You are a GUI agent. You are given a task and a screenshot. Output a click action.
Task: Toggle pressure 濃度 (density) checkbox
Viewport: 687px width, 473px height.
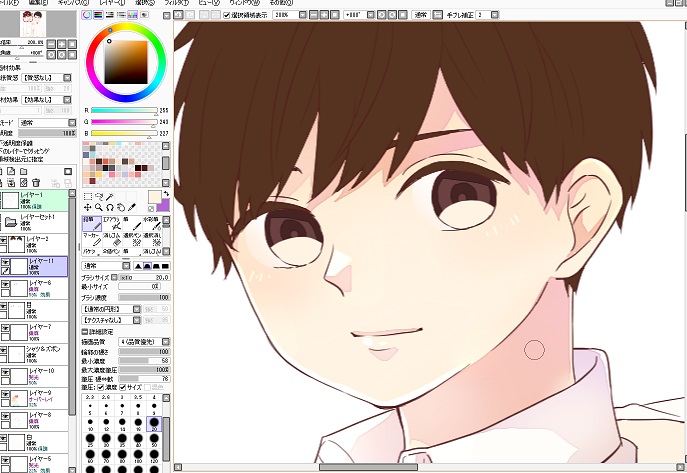[x=100, y=388]
